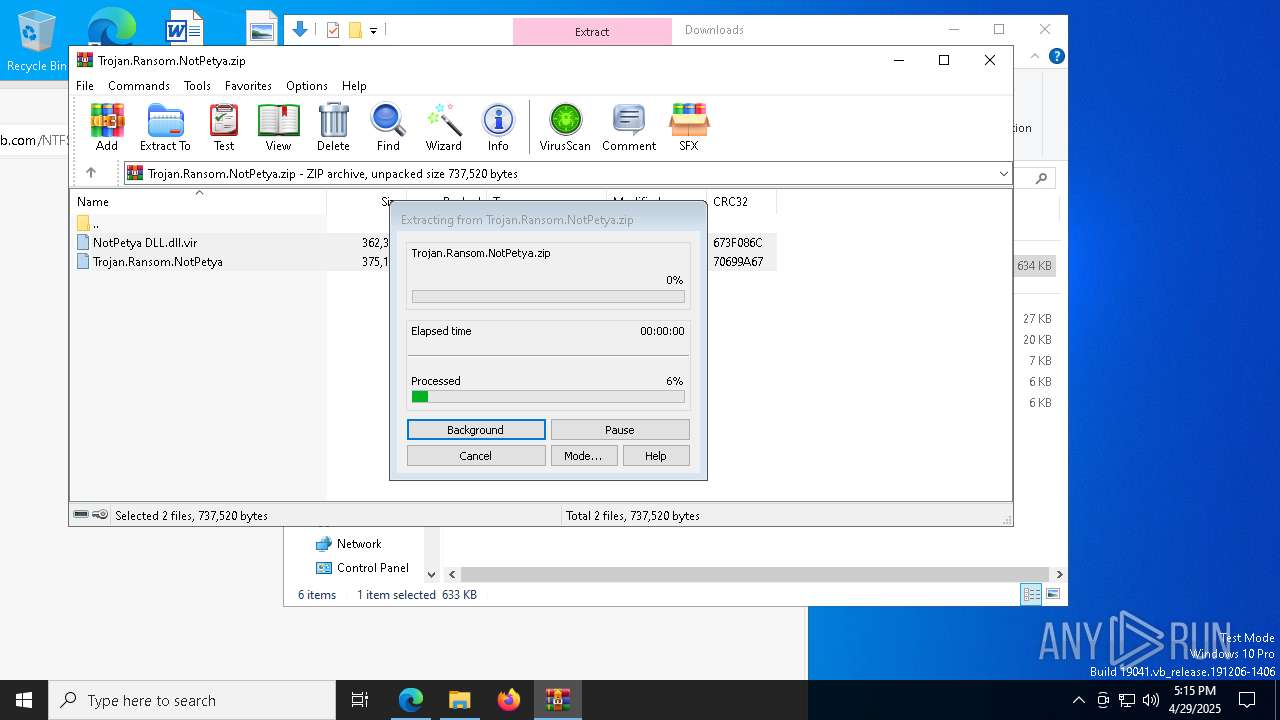Go up one level in WinRAR
The height and width of the screenshot is (720, 1280).
point(91,173)
